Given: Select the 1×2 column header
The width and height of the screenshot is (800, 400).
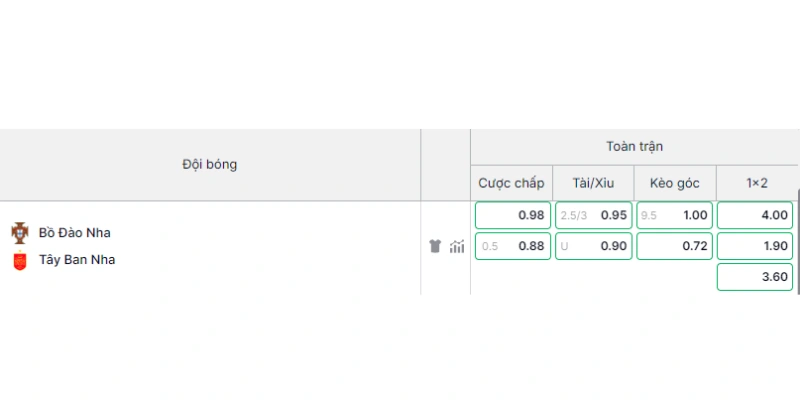Looking at the screenshot, I should [757, 183].
